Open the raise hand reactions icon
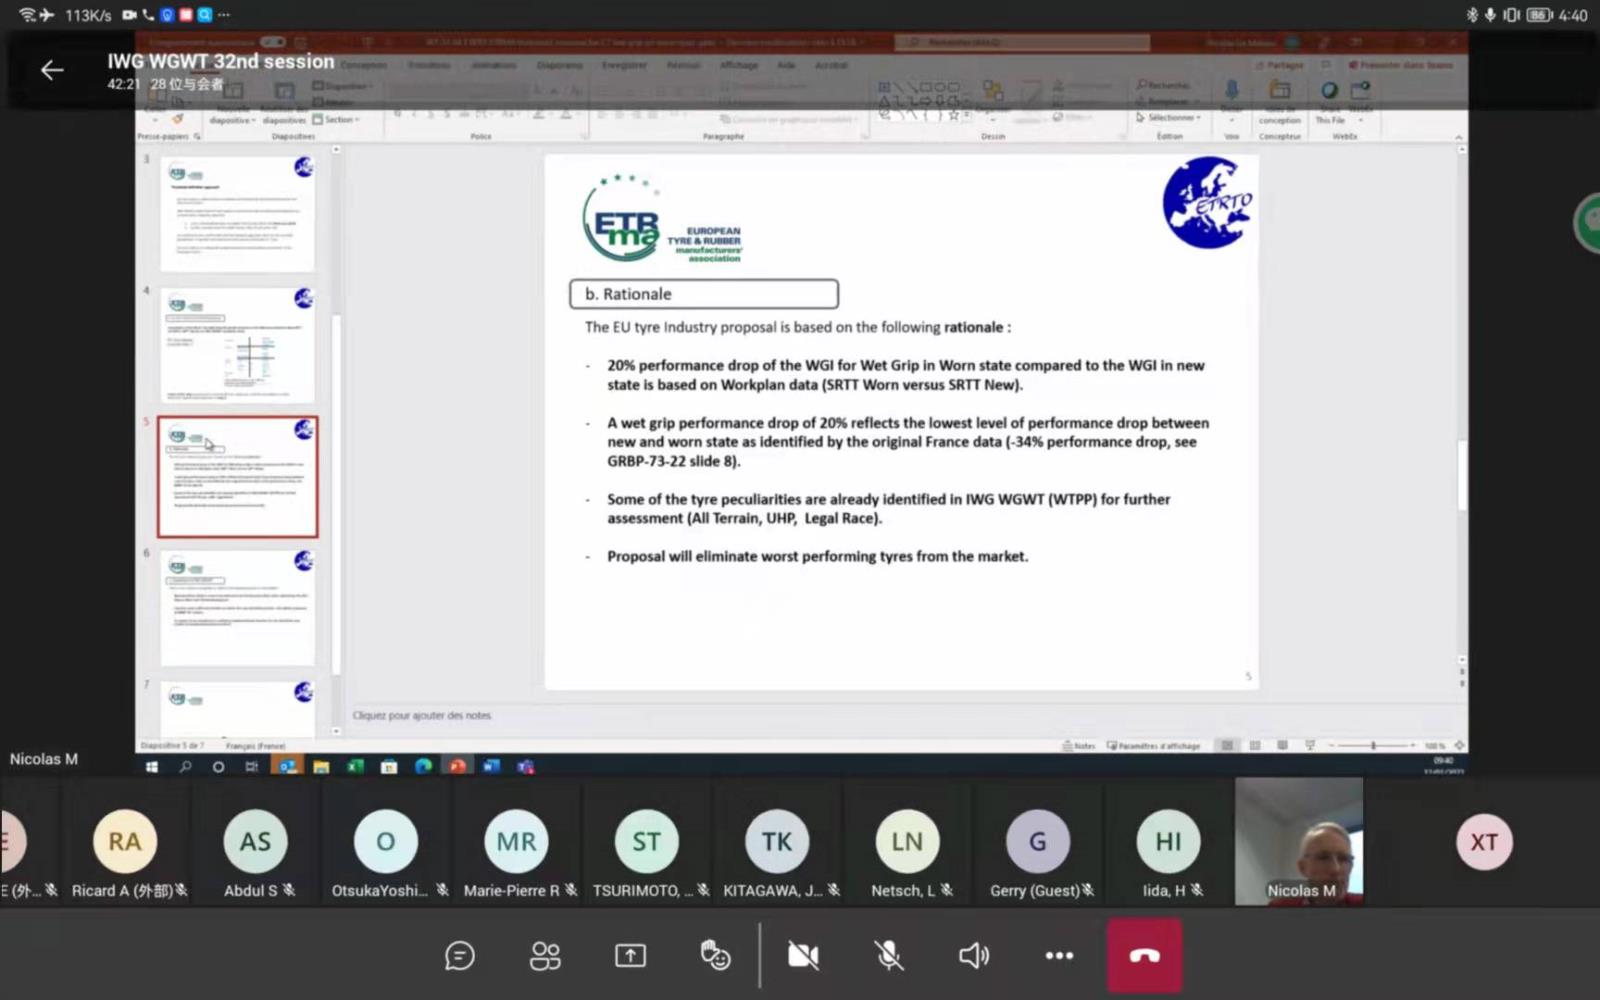This screenshot has width=1600, height=1000. click(x=715, y=956)
